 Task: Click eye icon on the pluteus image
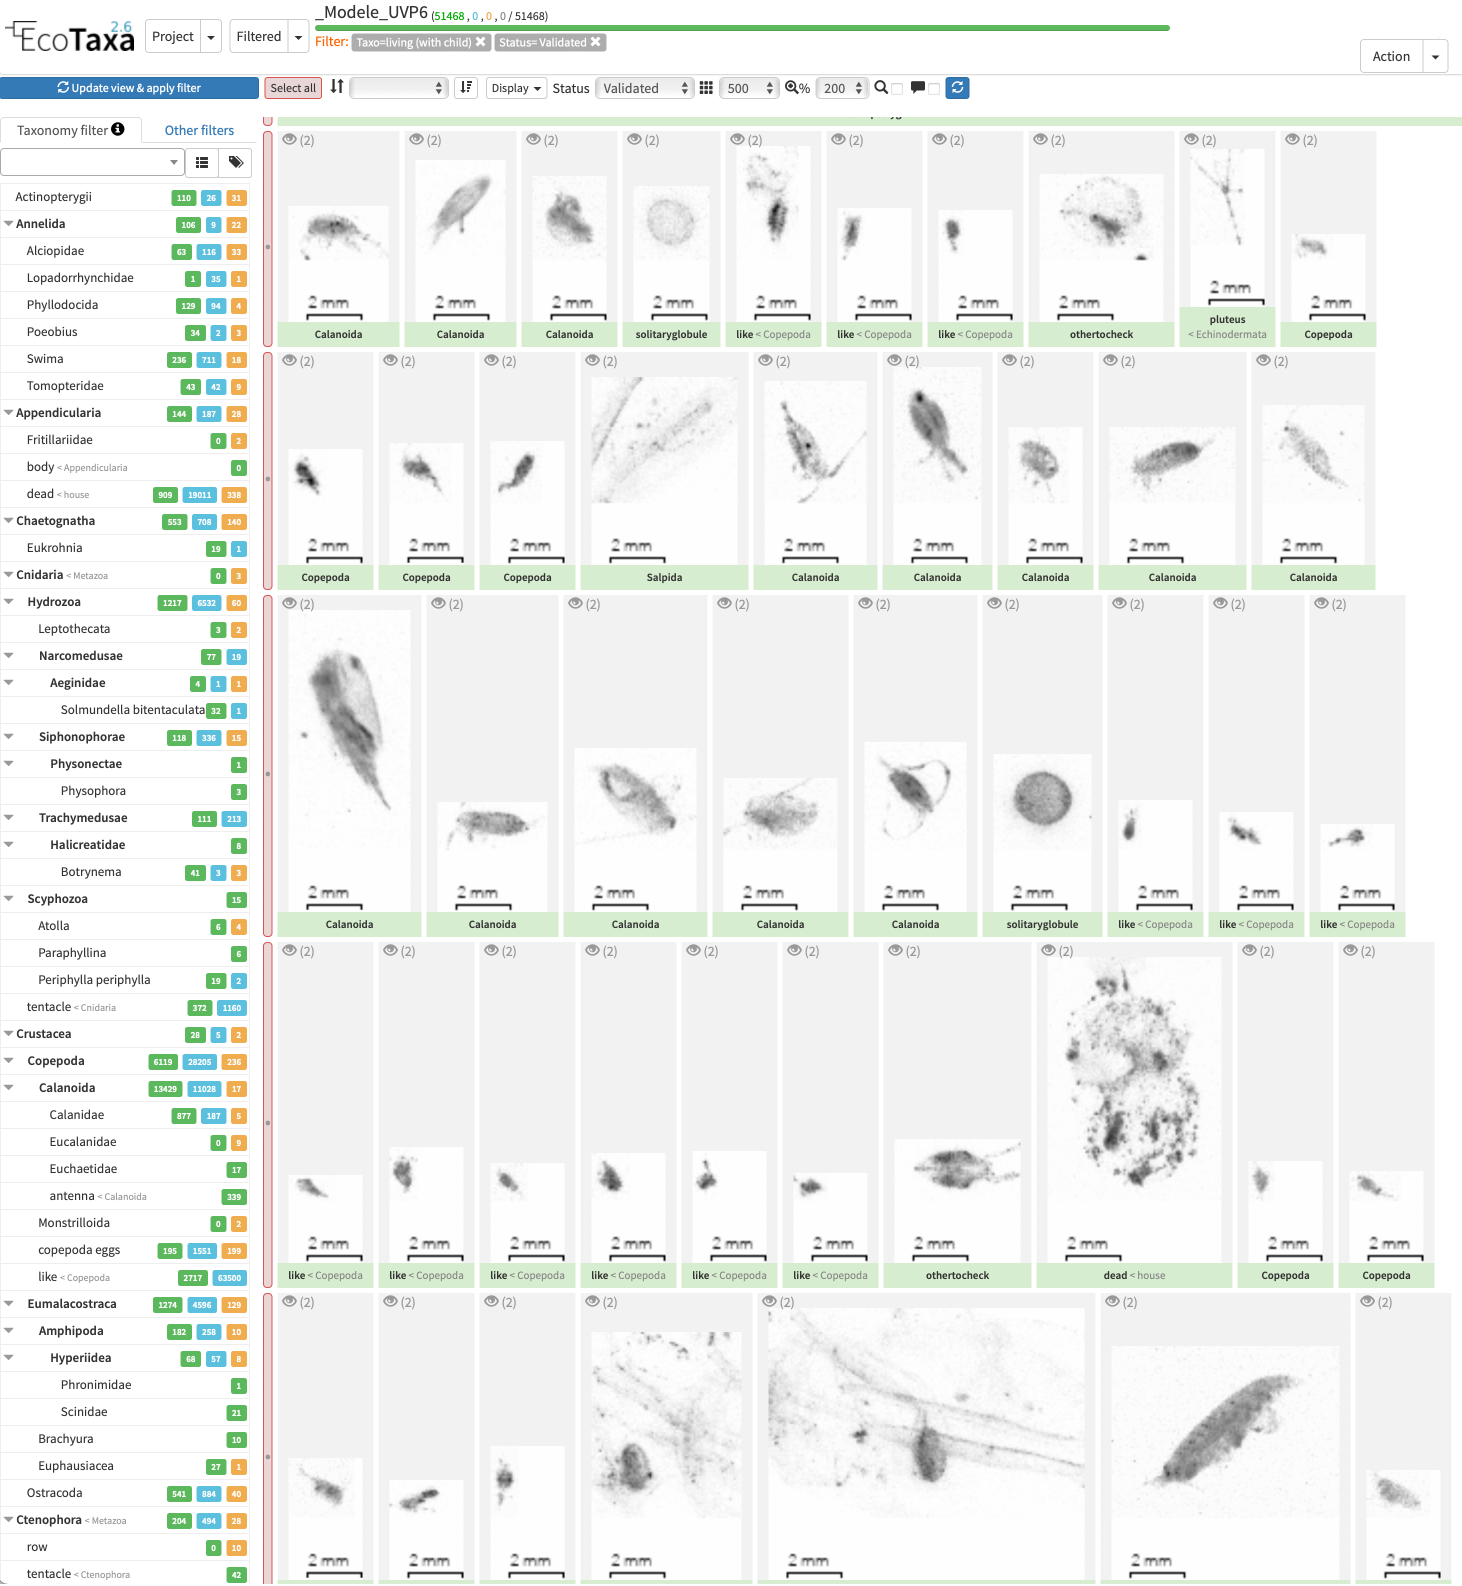coord(1191,140)
